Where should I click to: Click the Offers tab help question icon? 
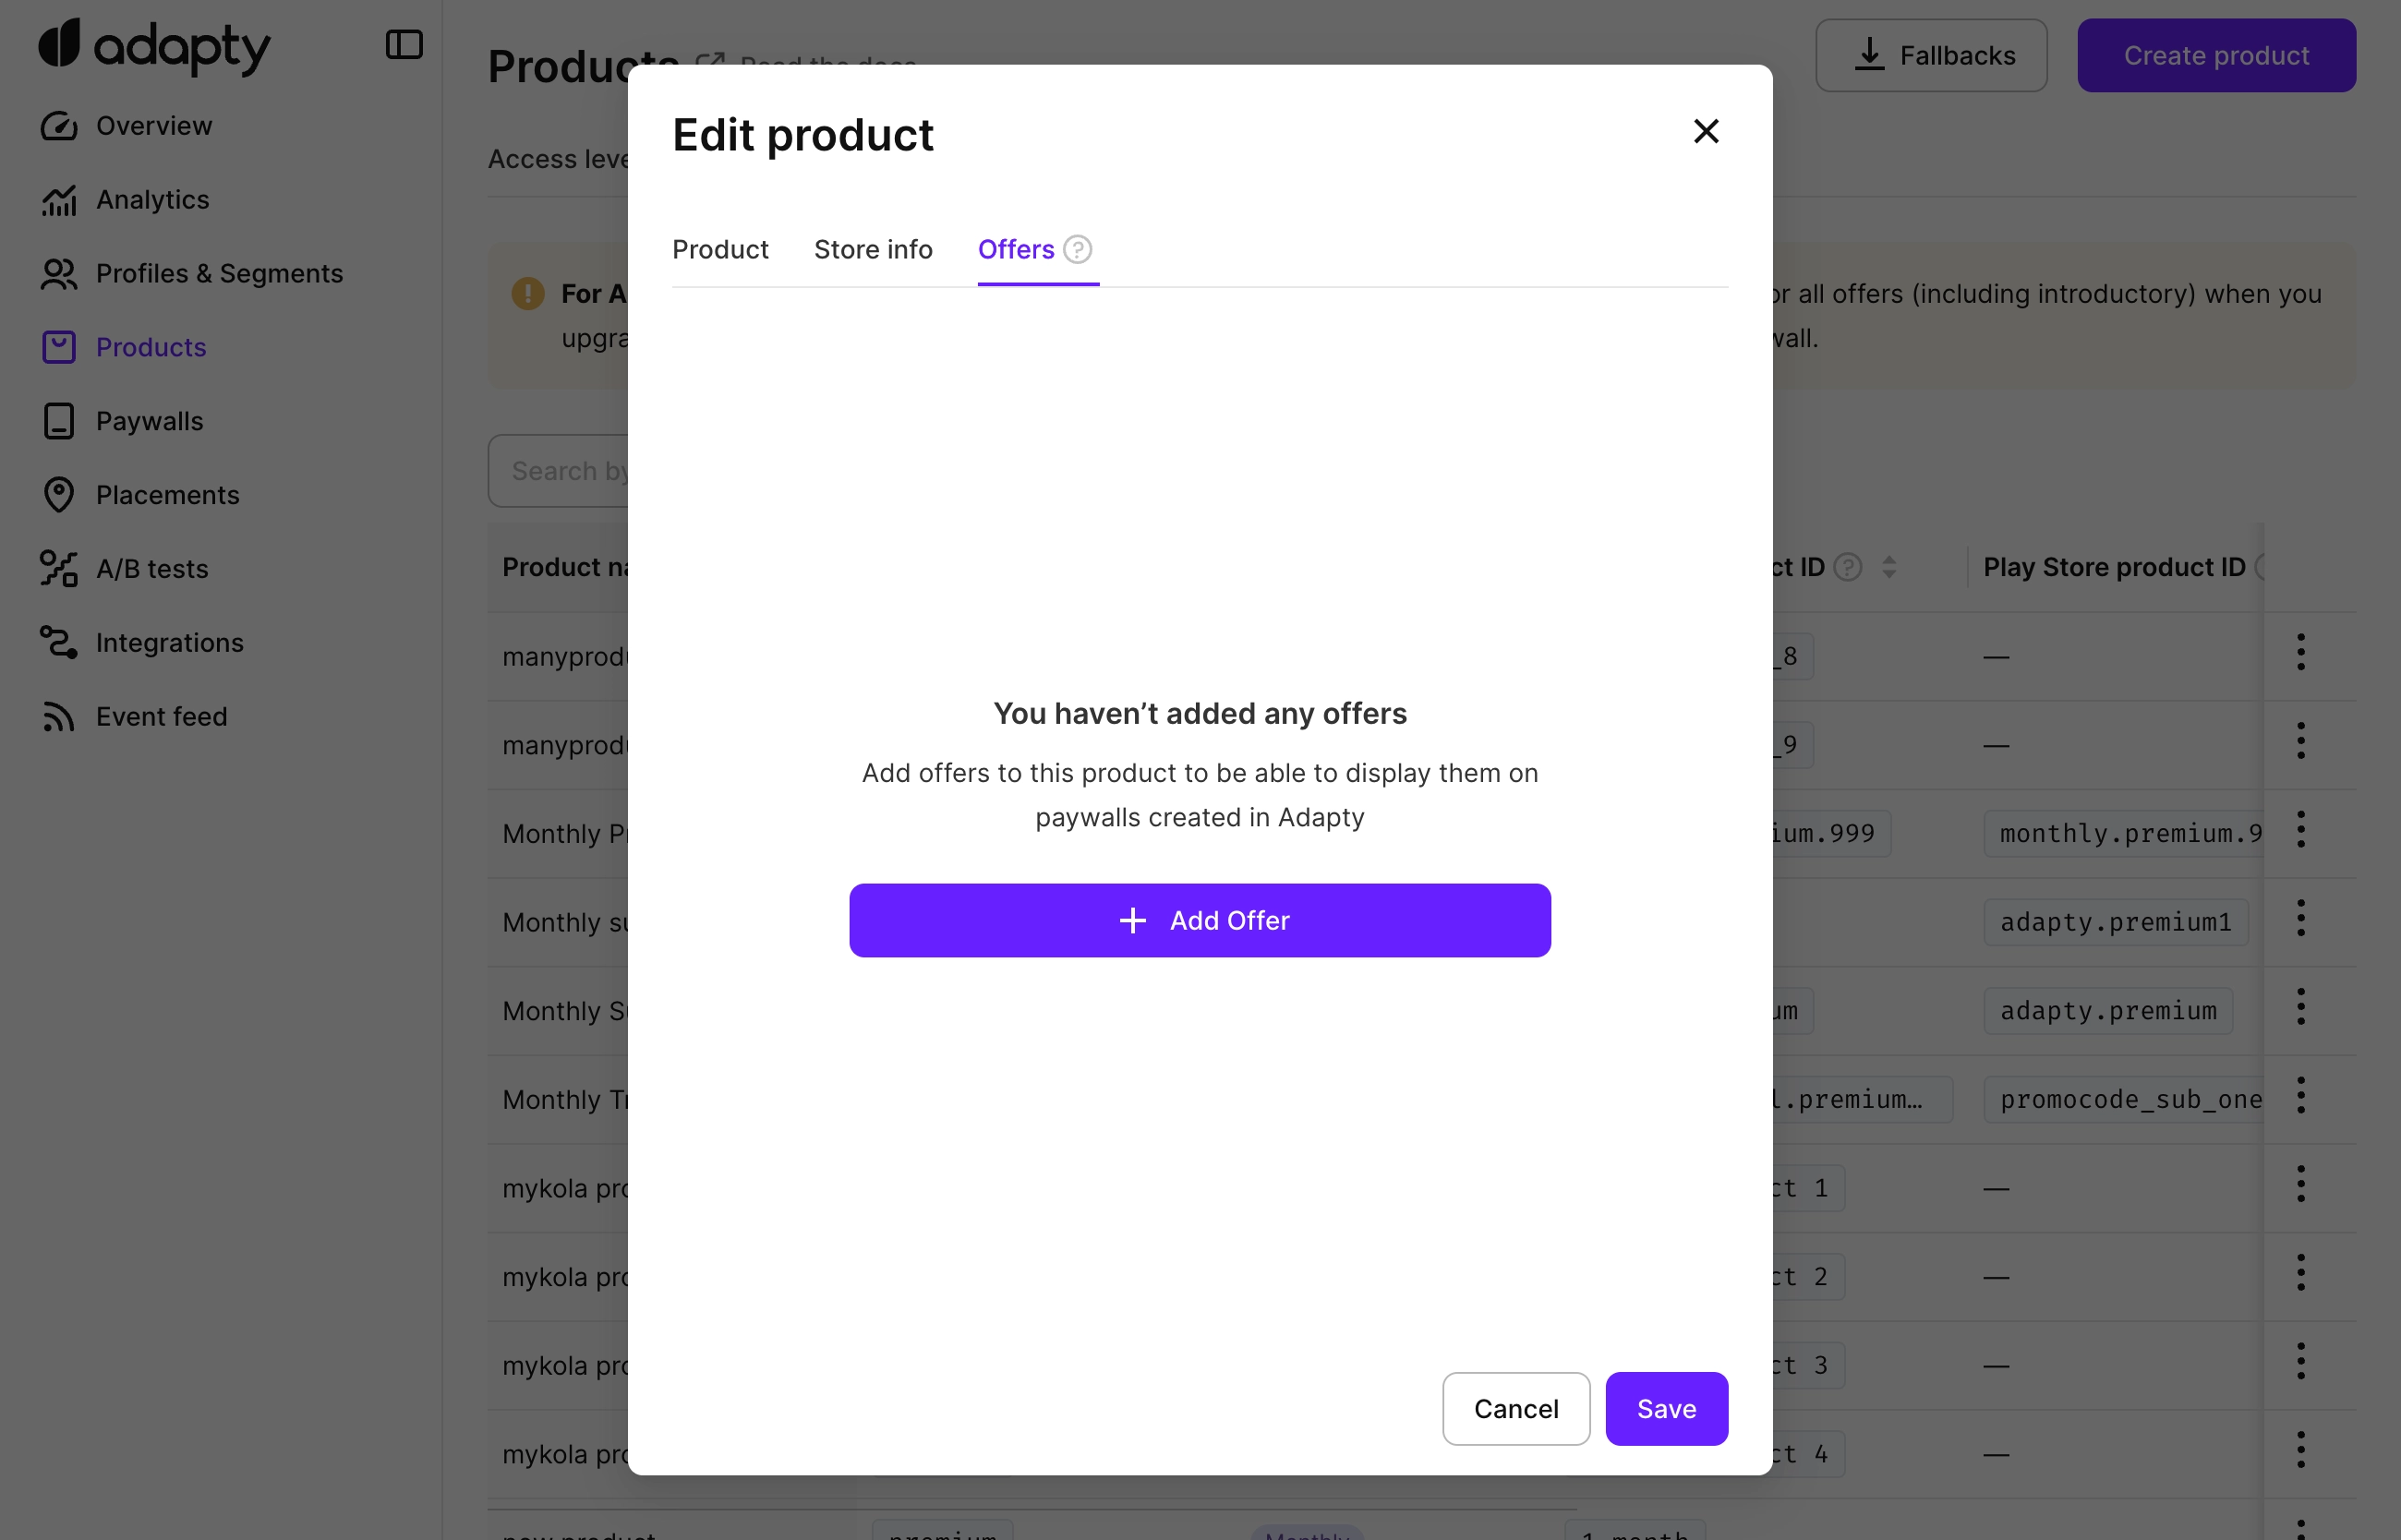tap(1077, 249)
